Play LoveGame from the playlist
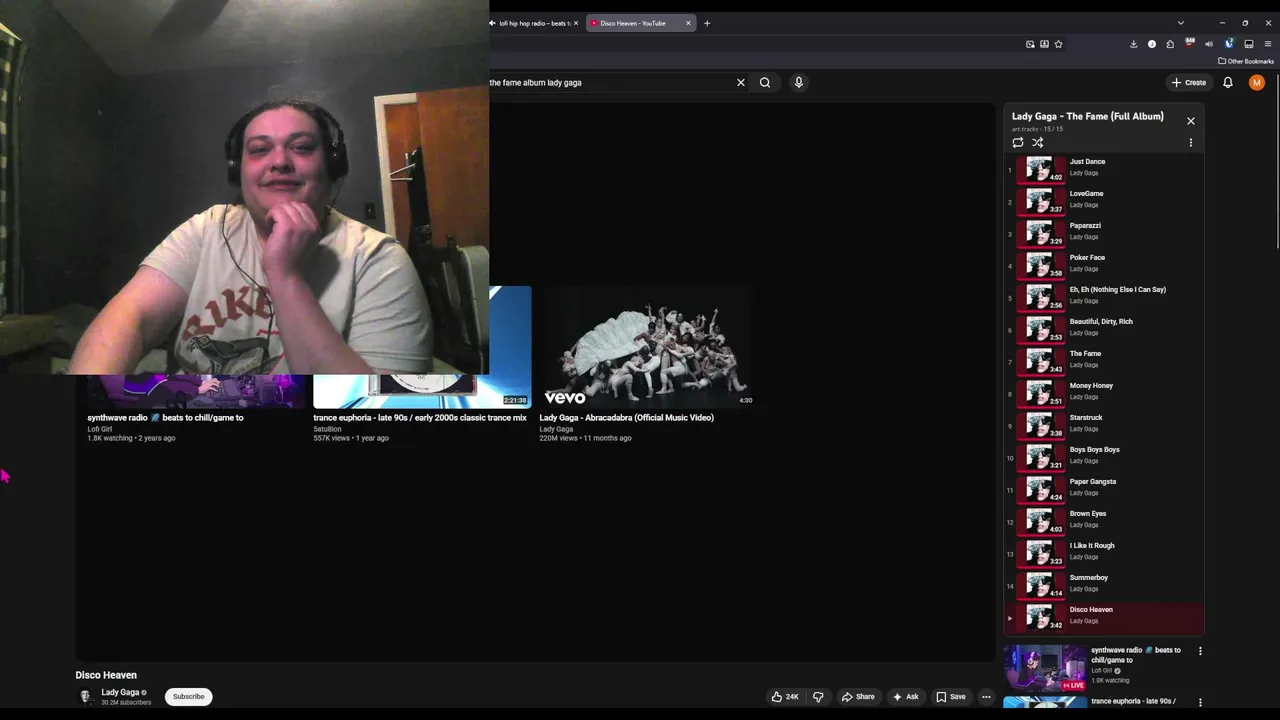 point(1105,202)
